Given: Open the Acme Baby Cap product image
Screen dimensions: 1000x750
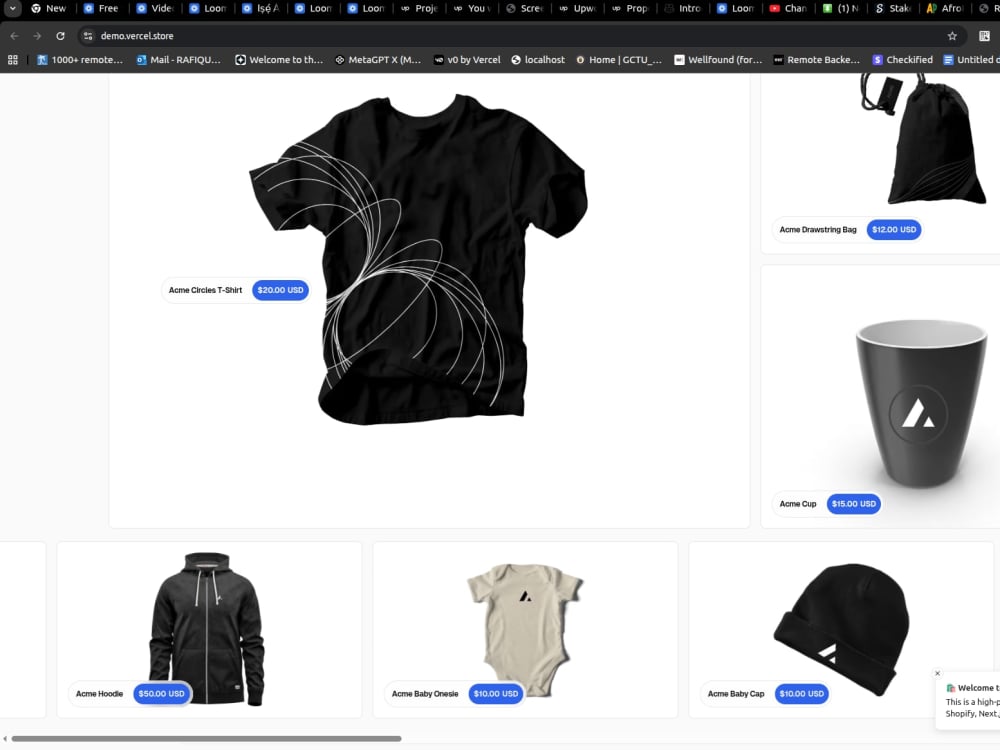Looking at the screenshot, I should (x=842, y=628).
